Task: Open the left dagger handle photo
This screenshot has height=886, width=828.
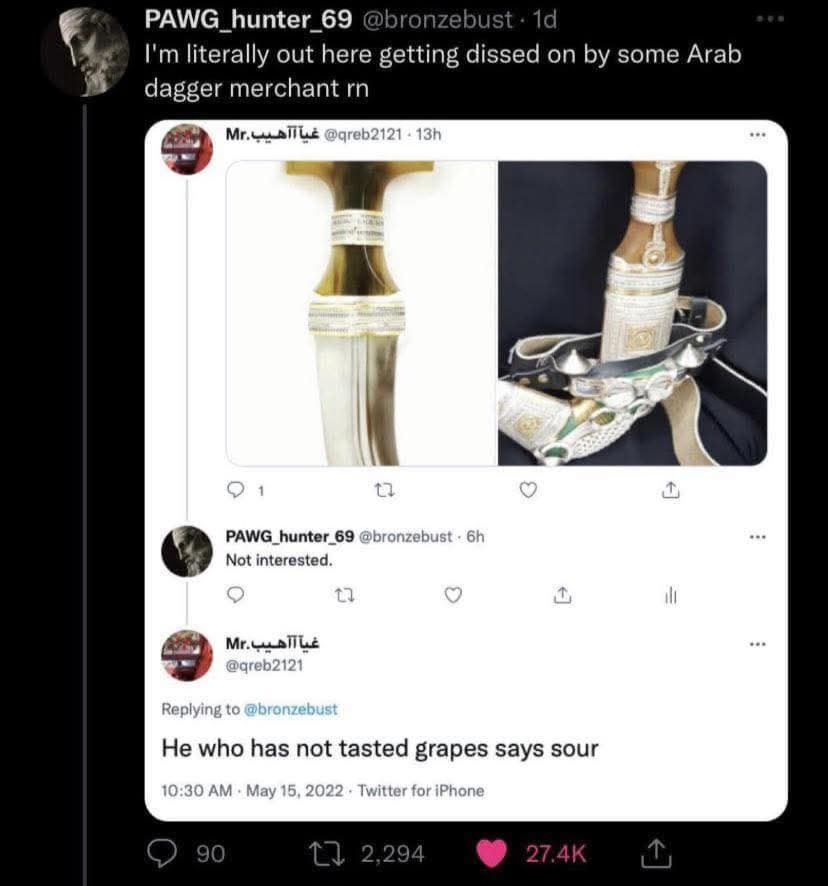Action: point(360,313)
